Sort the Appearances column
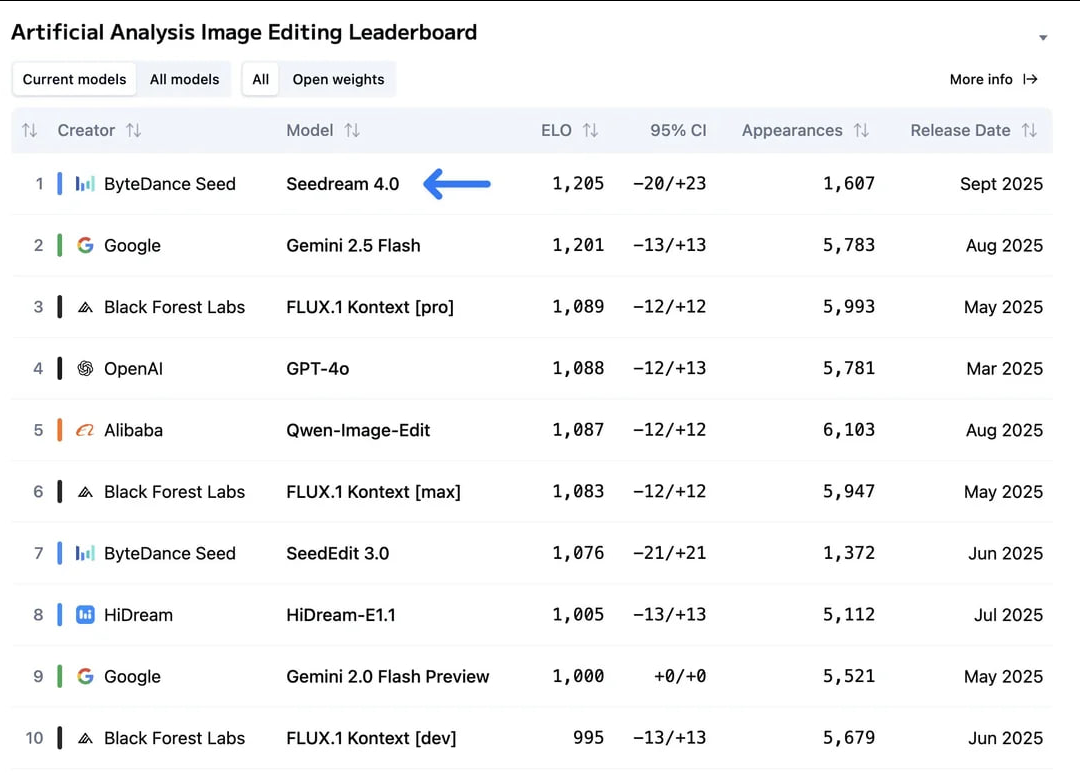 click(861, 130)
